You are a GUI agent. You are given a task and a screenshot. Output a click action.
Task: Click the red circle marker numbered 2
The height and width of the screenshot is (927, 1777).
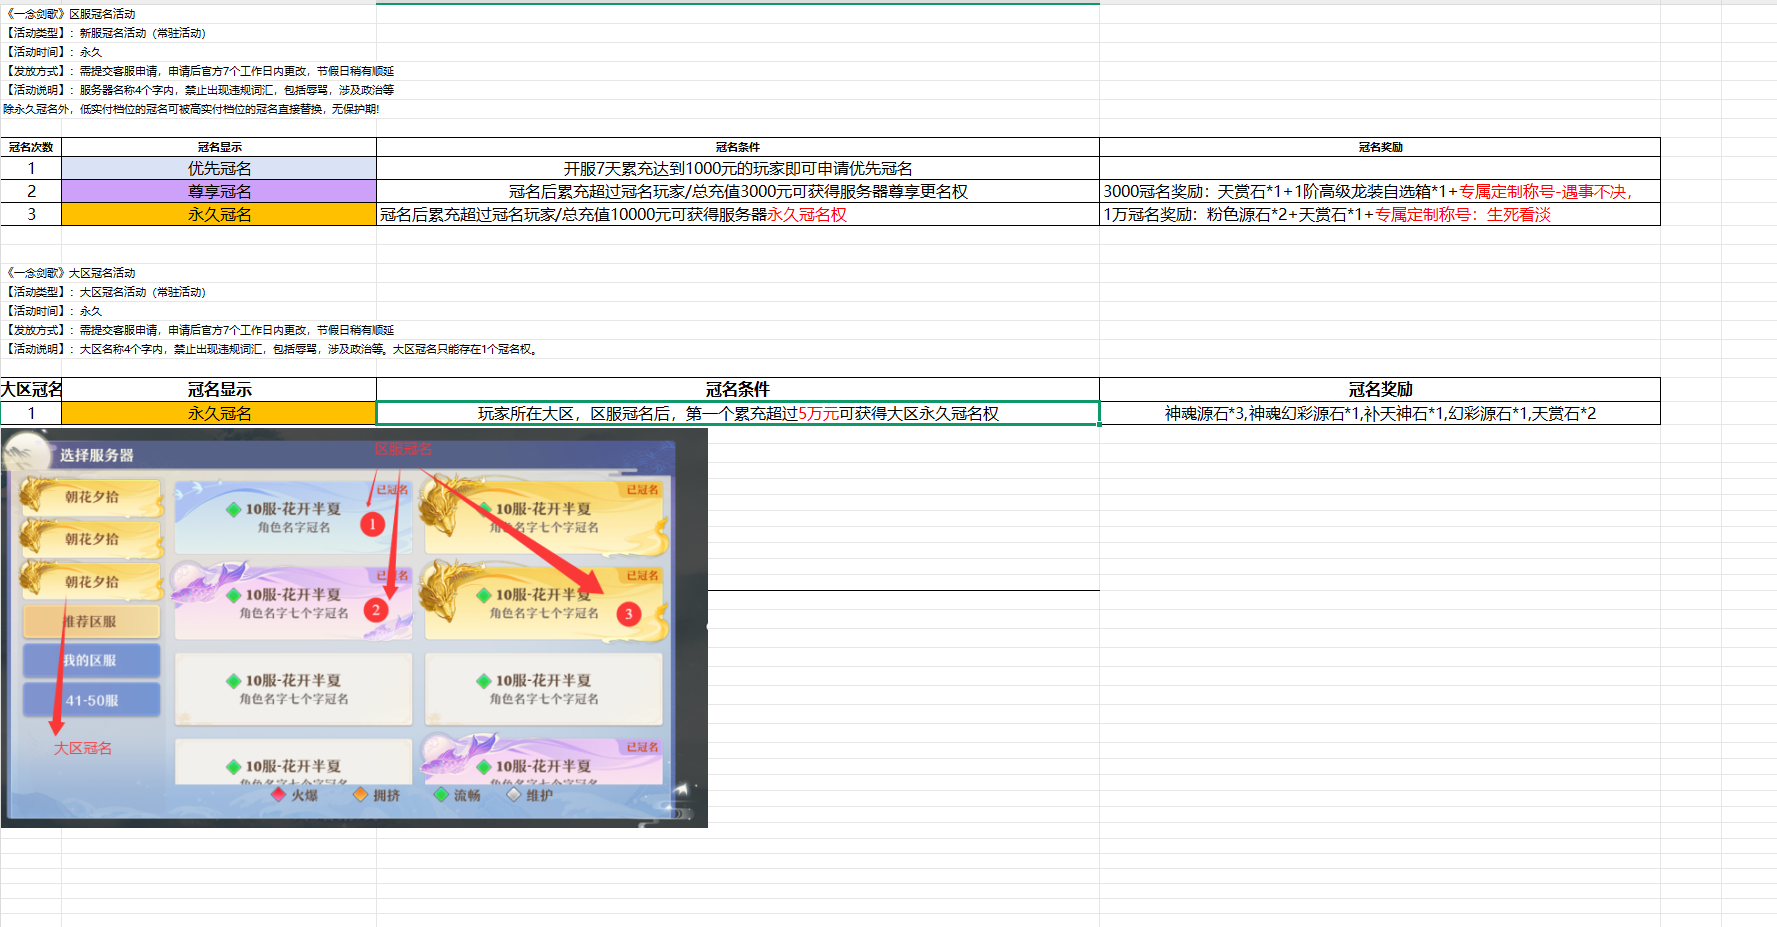[376, 610]
